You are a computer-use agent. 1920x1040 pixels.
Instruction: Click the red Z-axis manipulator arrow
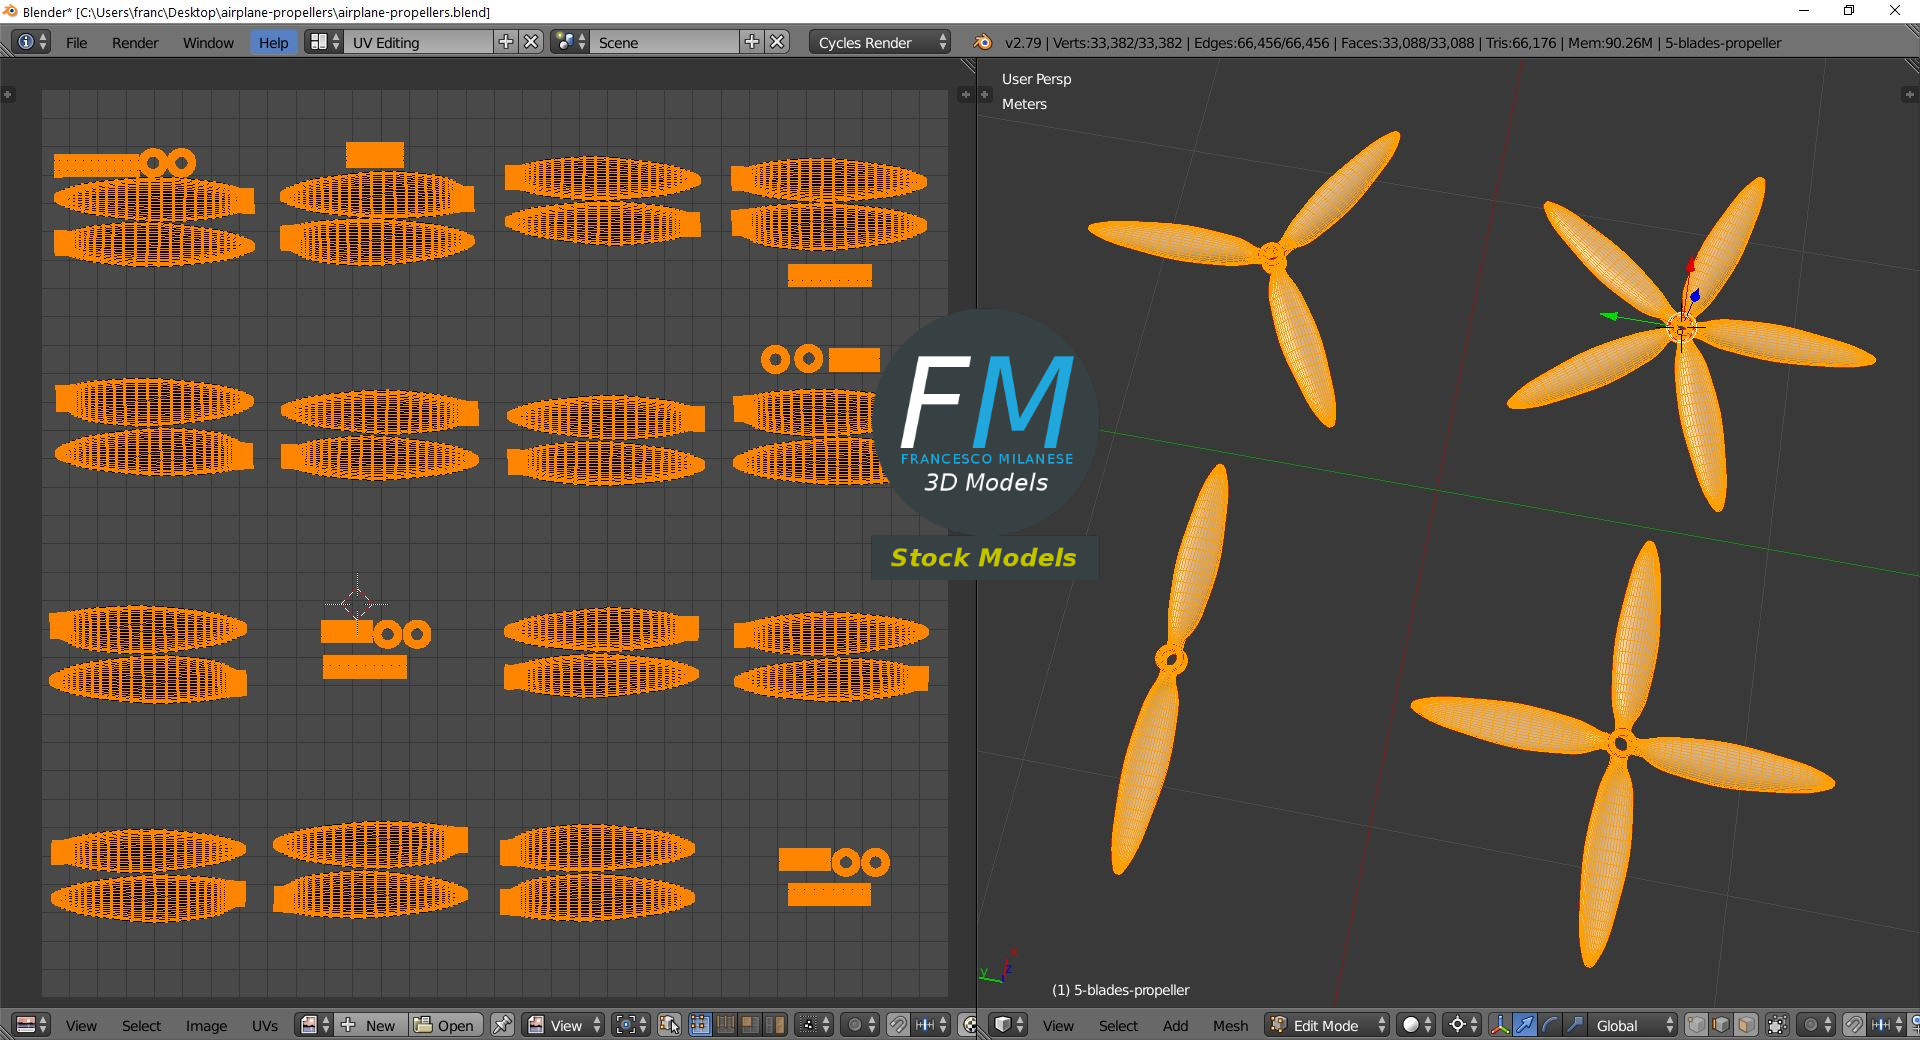pyautogui.click(x=1691, y=265)
